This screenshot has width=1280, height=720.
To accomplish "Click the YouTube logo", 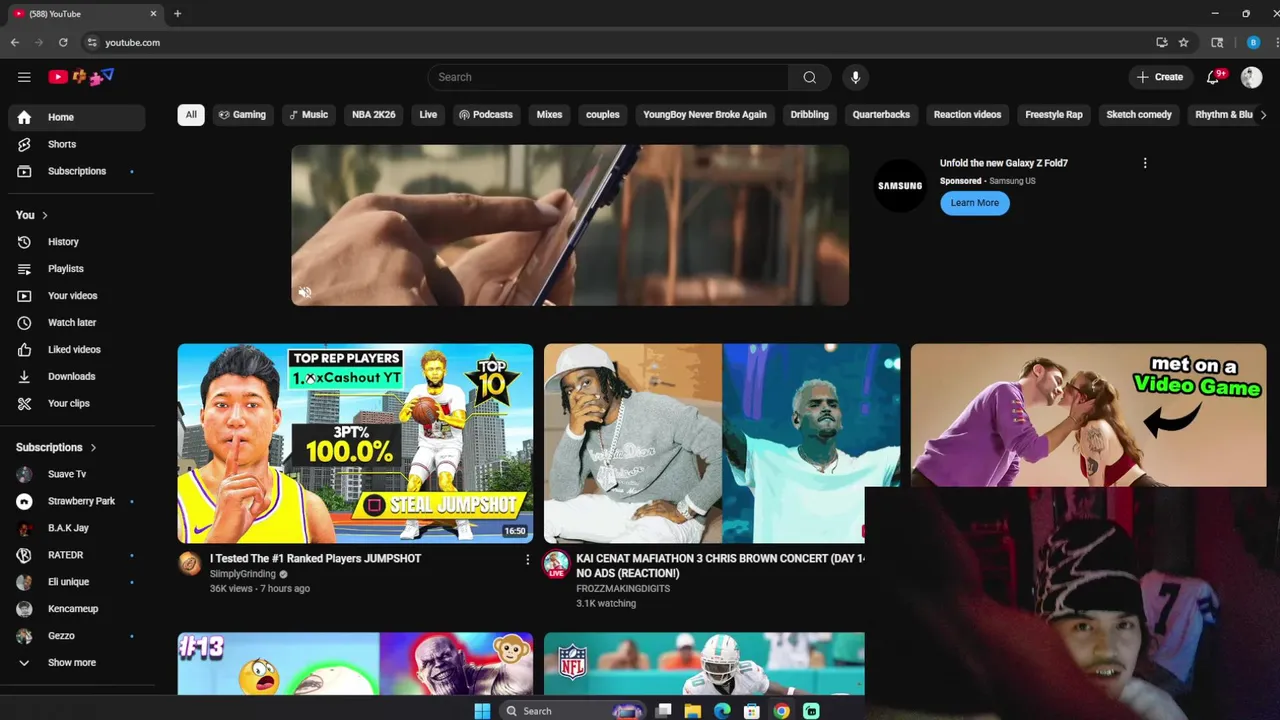I will pyautogui.click(x=81, y=77).
